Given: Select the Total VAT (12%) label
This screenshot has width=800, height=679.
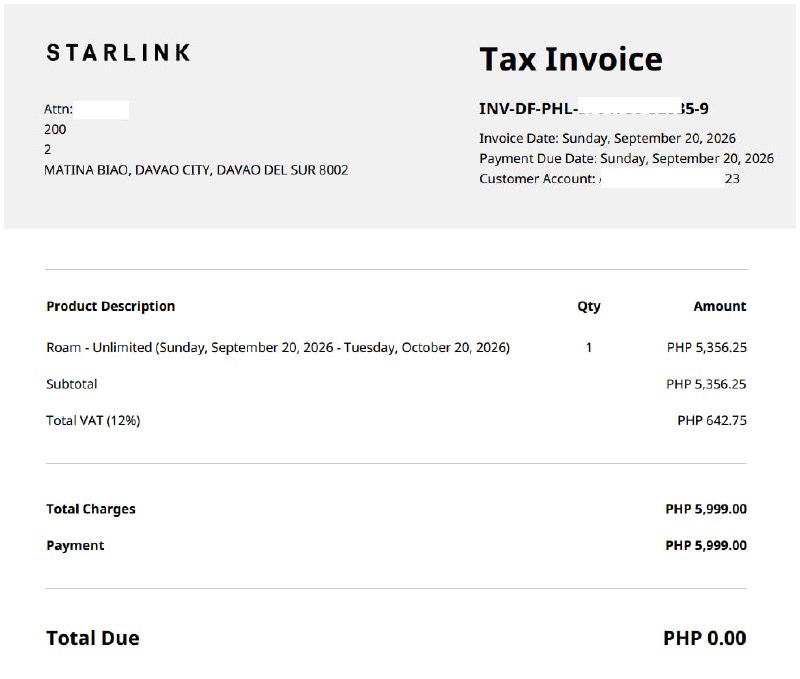Looking at the screenshot, I should point(93,420).
